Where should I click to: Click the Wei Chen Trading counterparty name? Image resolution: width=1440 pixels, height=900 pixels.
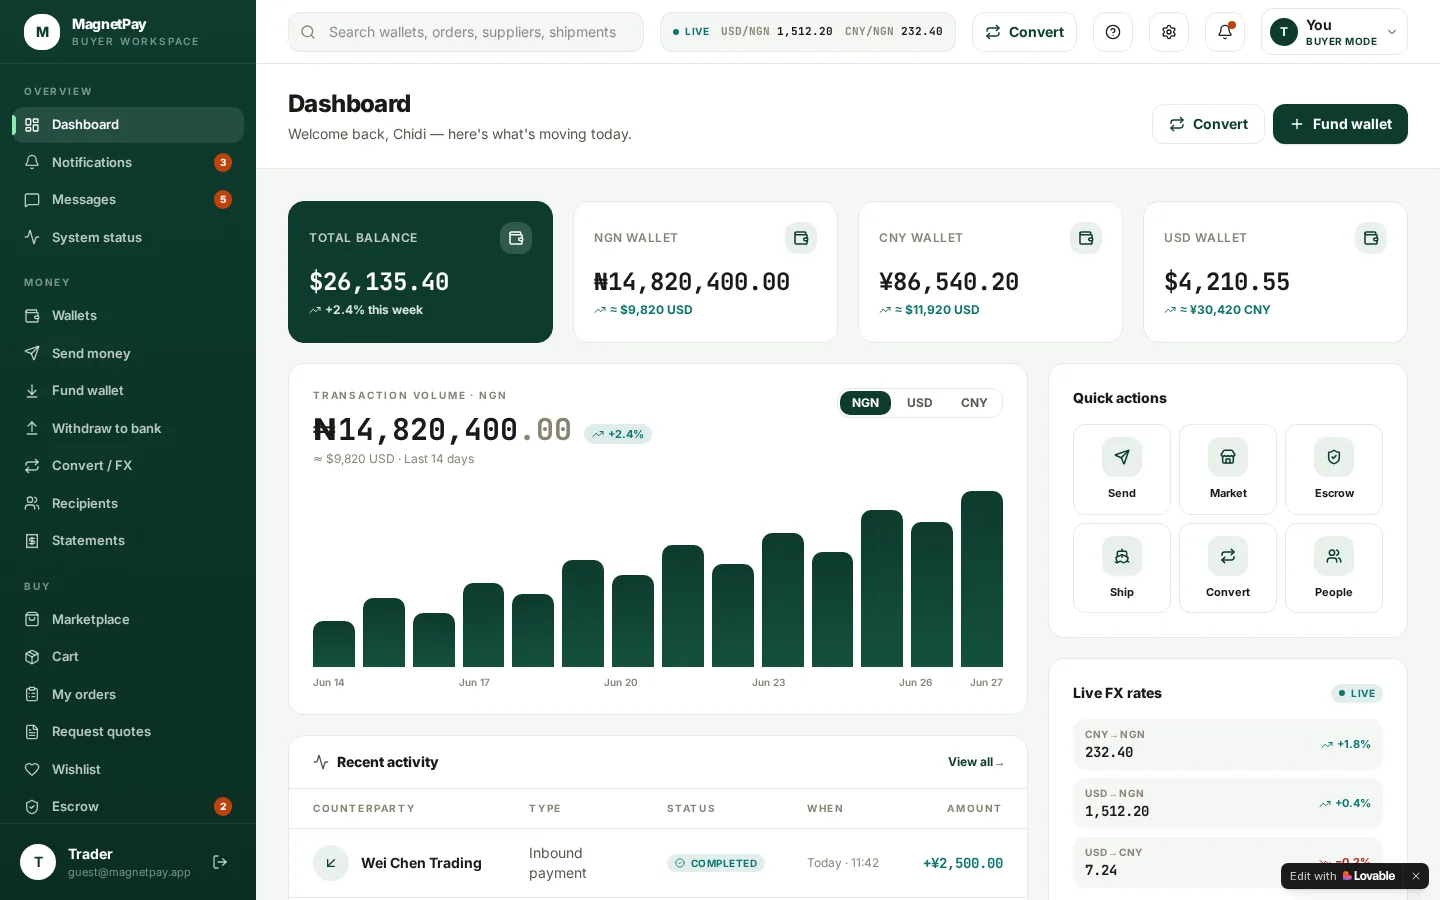[421, 863]
